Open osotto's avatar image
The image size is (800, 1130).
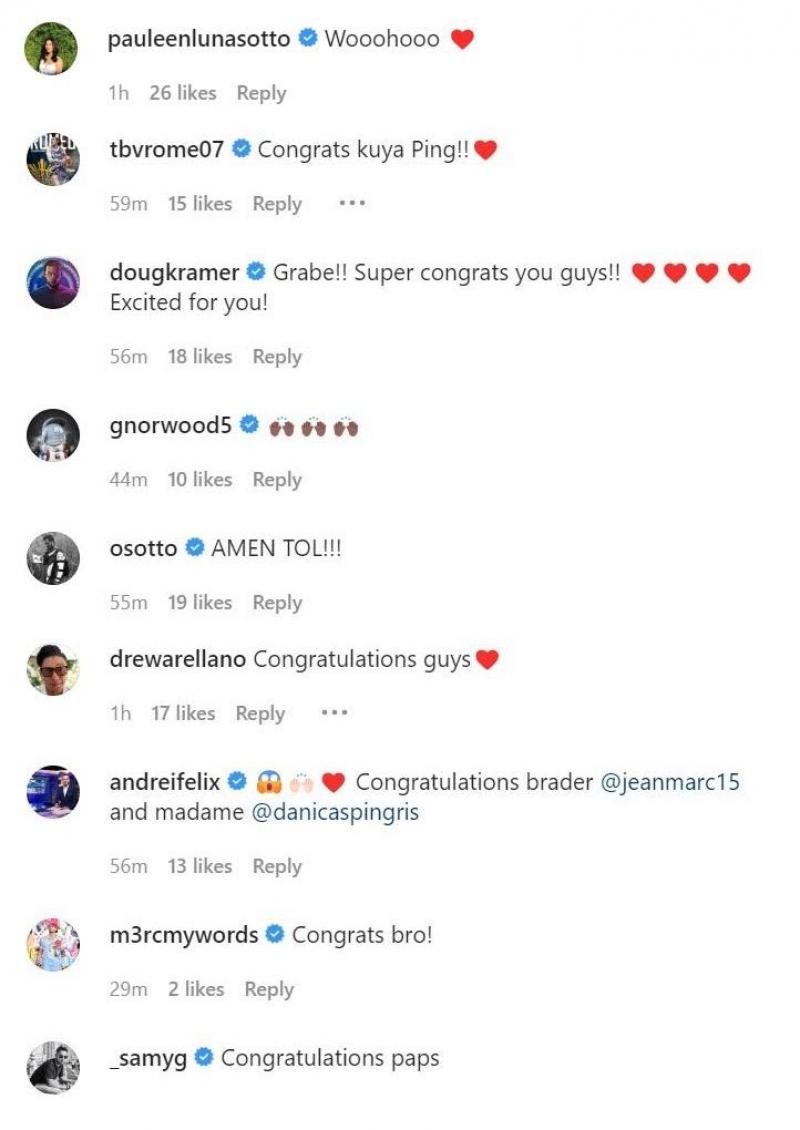coord(52,557)
